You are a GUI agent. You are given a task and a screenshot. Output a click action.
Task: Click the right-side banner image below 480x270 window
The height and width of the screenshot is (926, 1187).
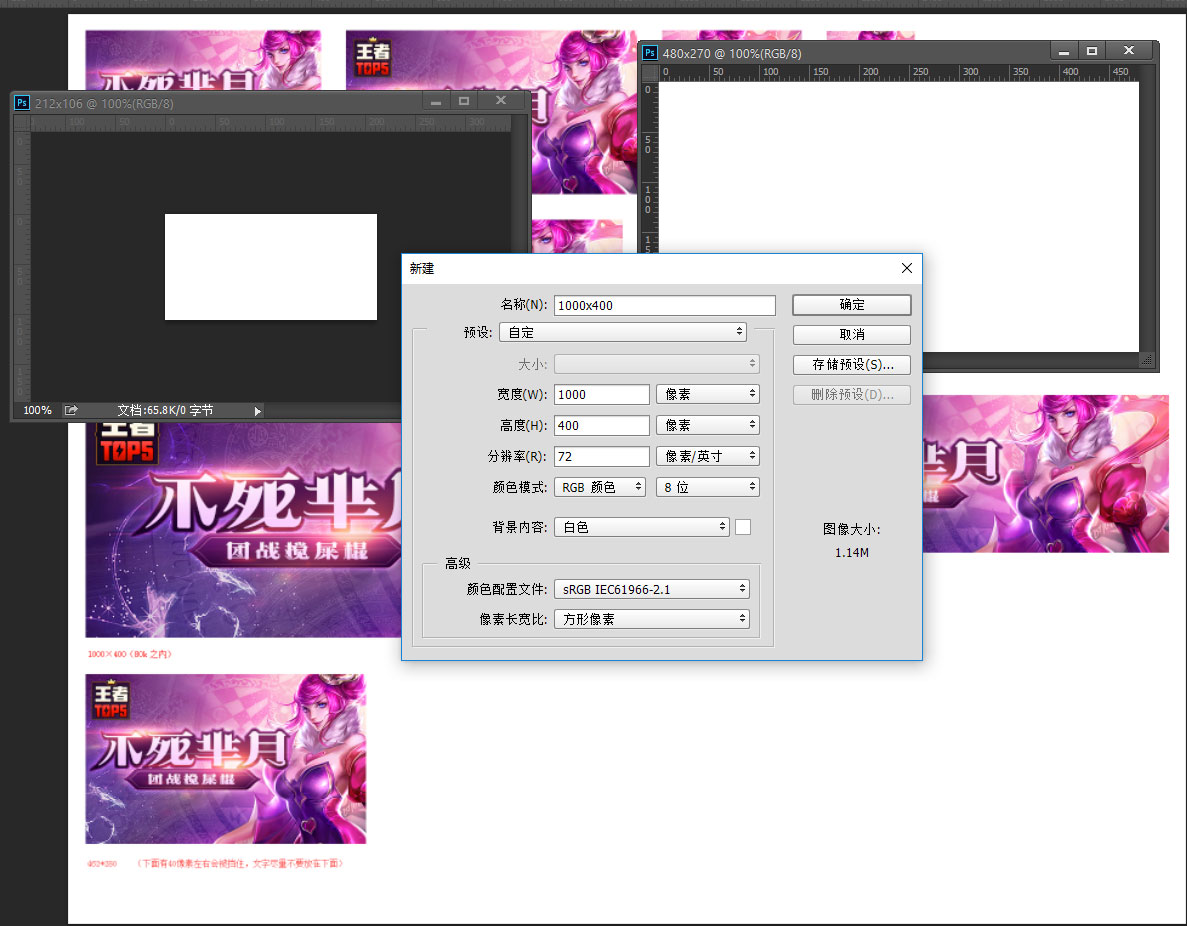pyautogui.click(x=1045, y=473)
